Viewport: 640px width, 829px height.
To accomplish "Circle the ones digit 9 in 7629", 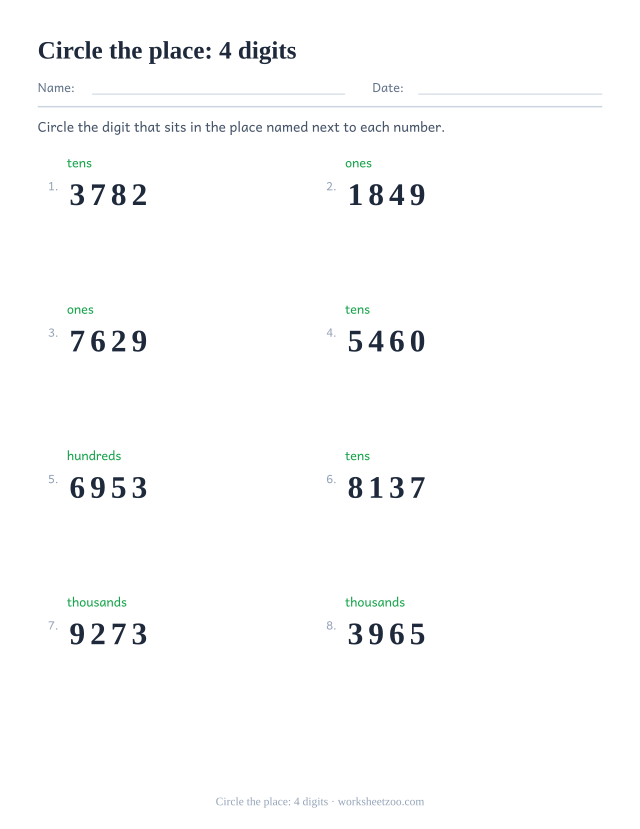I will [x=140, y=342].
